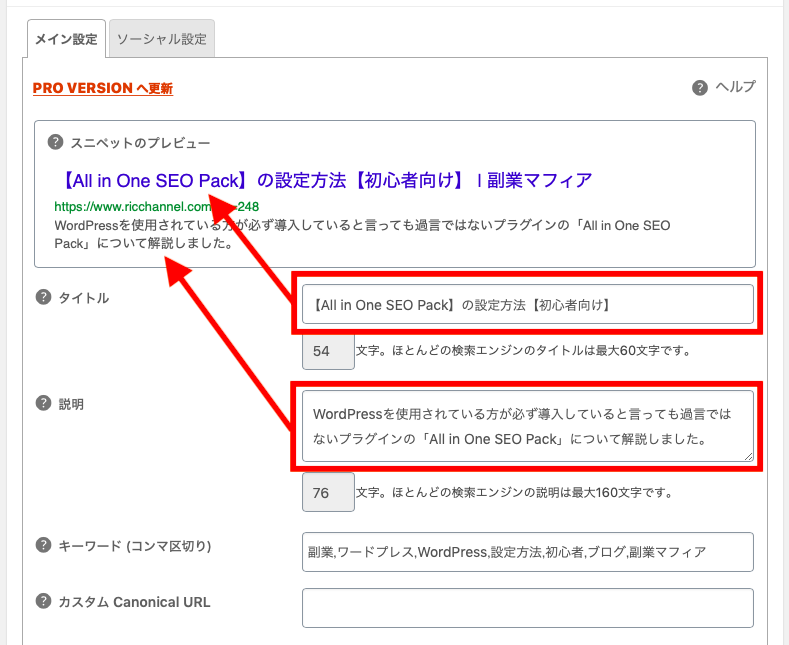789x645 pixels.
Task: Click the カスタム Canonical URL label
Action: point(134,602)
